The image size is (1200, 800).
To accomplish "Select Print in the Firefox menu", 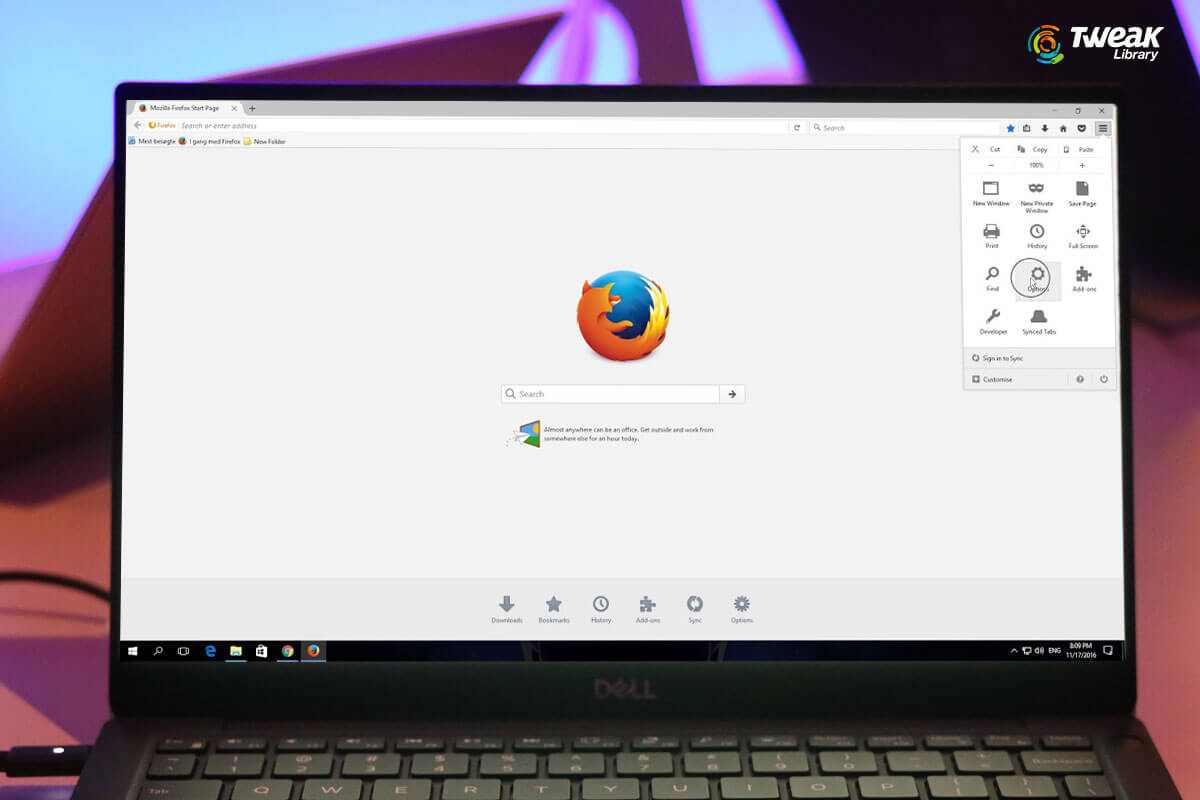I will coord(991,233).
